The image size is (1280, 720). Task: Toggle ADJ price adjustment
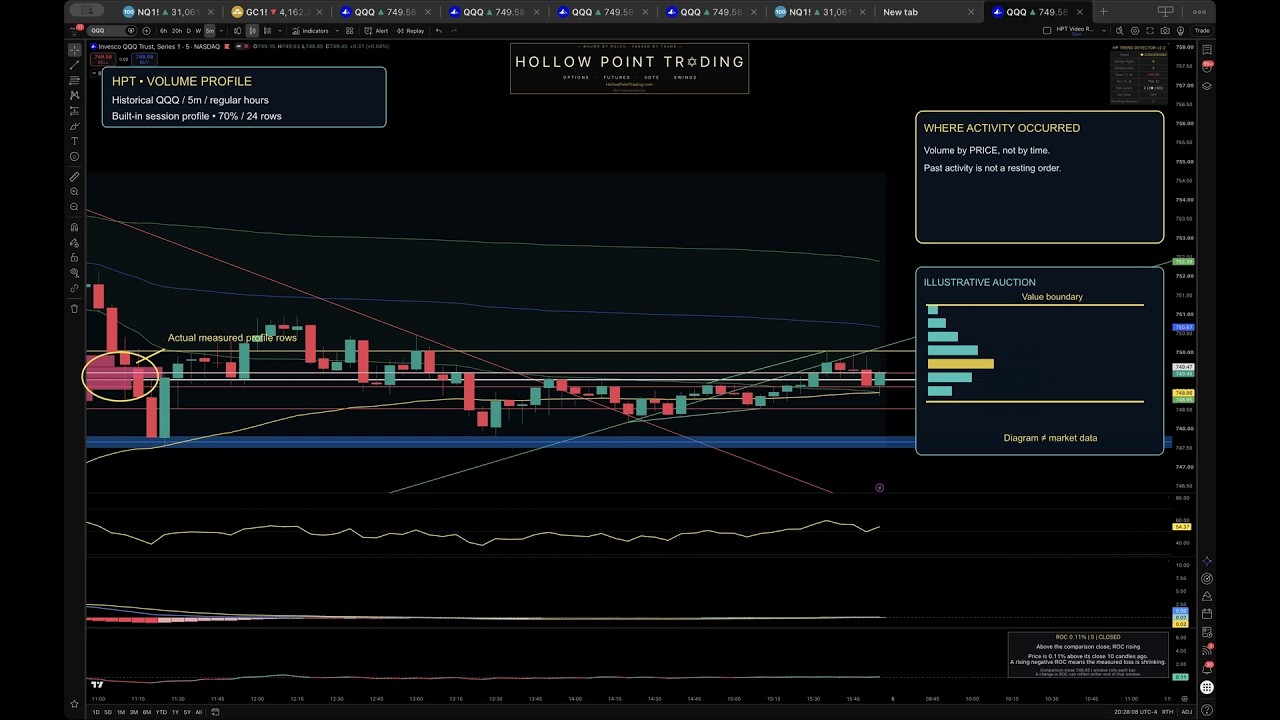point(1187,712)
